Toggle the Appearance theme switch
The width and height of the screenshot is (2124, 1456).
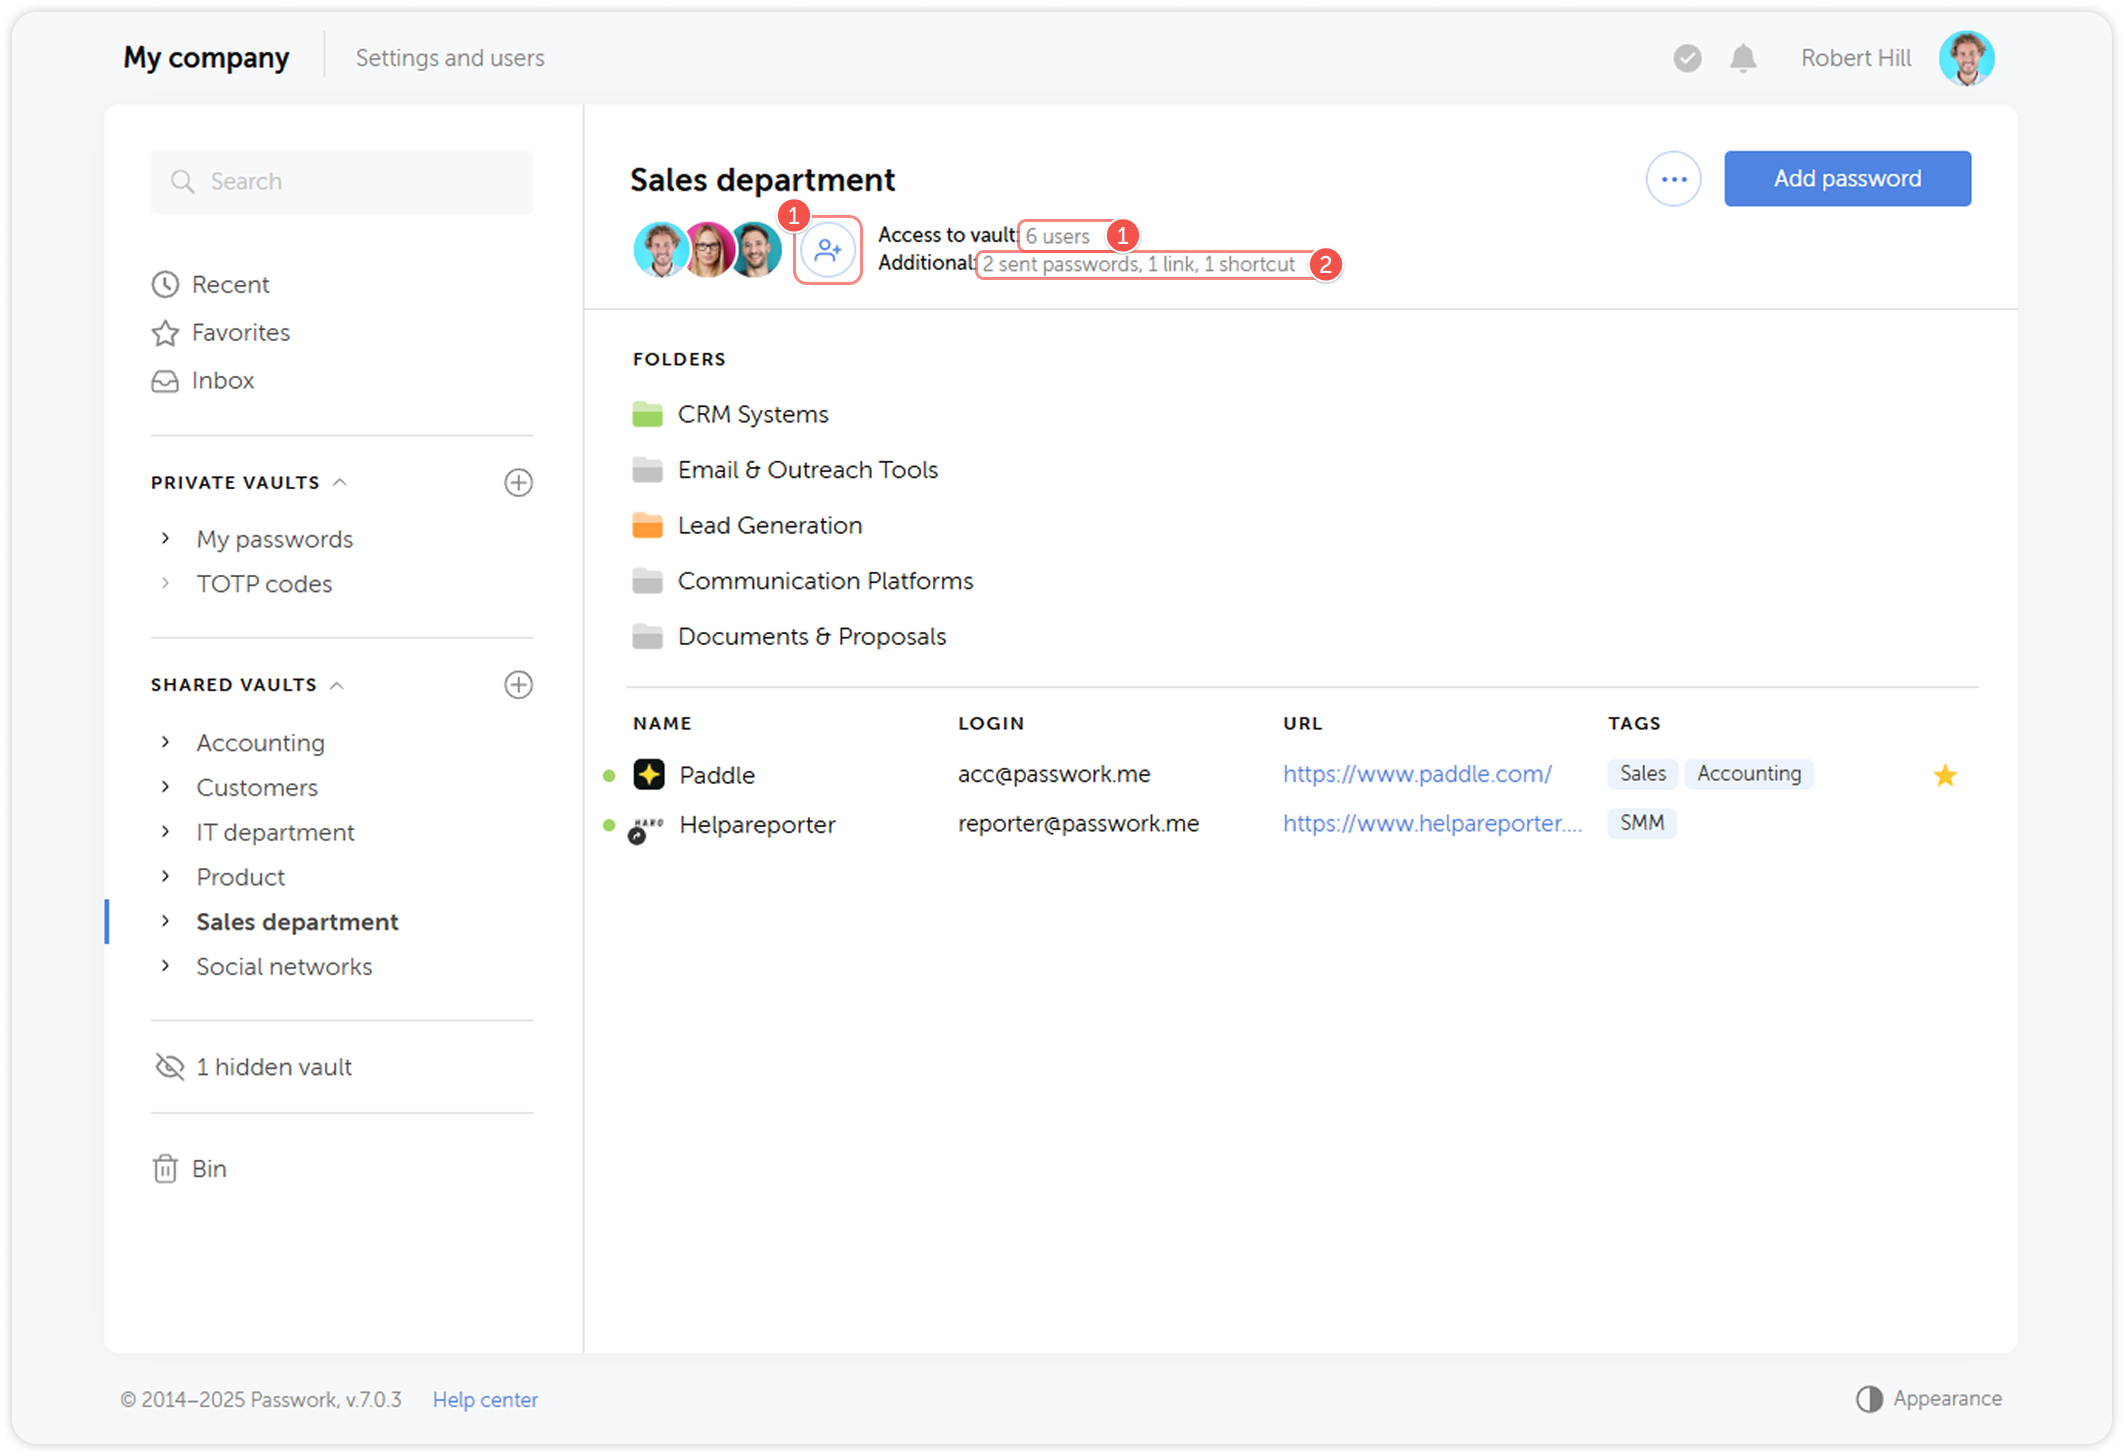(1869, 1398)
